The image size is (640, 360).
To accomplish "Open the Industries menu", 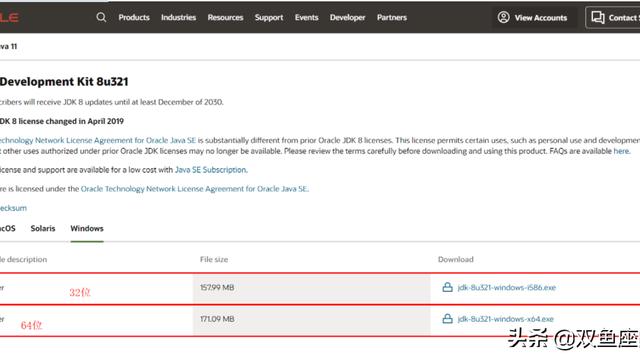I will tap(178, 18).
